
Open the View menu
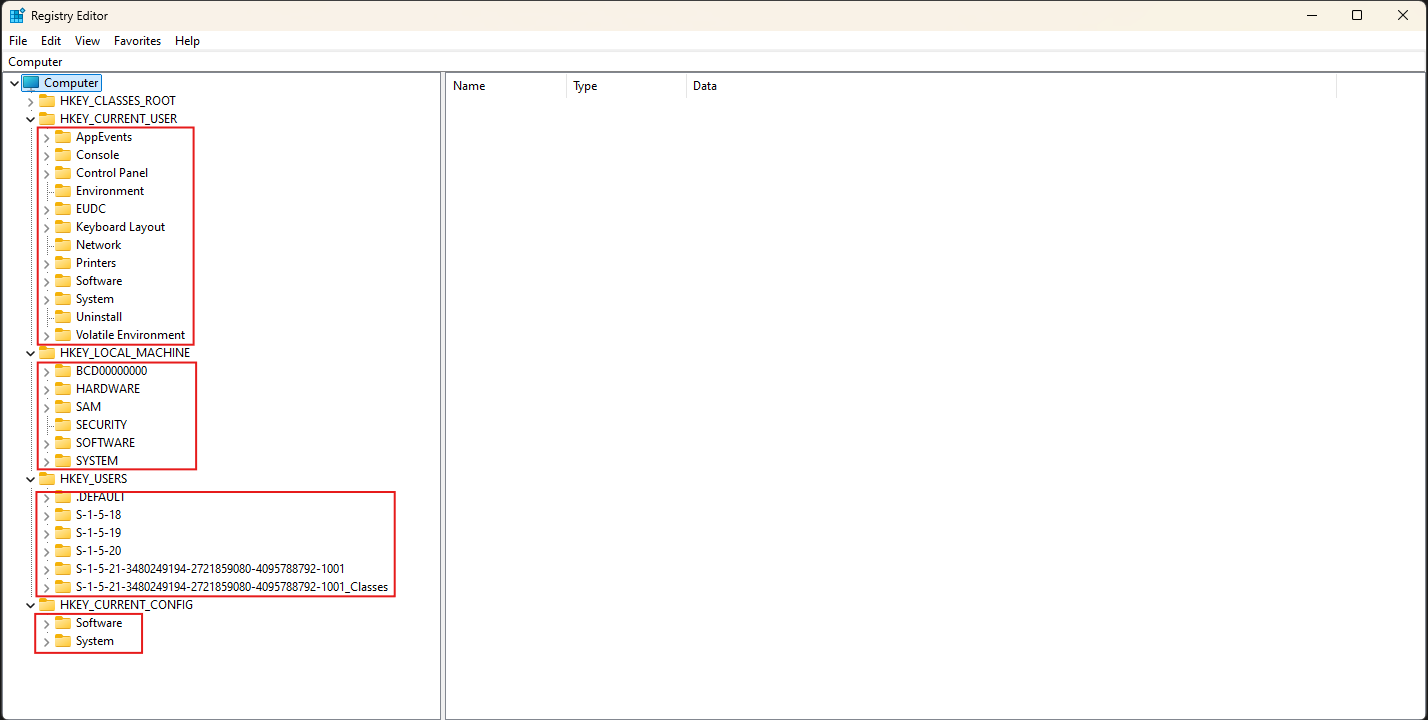coord(88,41)
